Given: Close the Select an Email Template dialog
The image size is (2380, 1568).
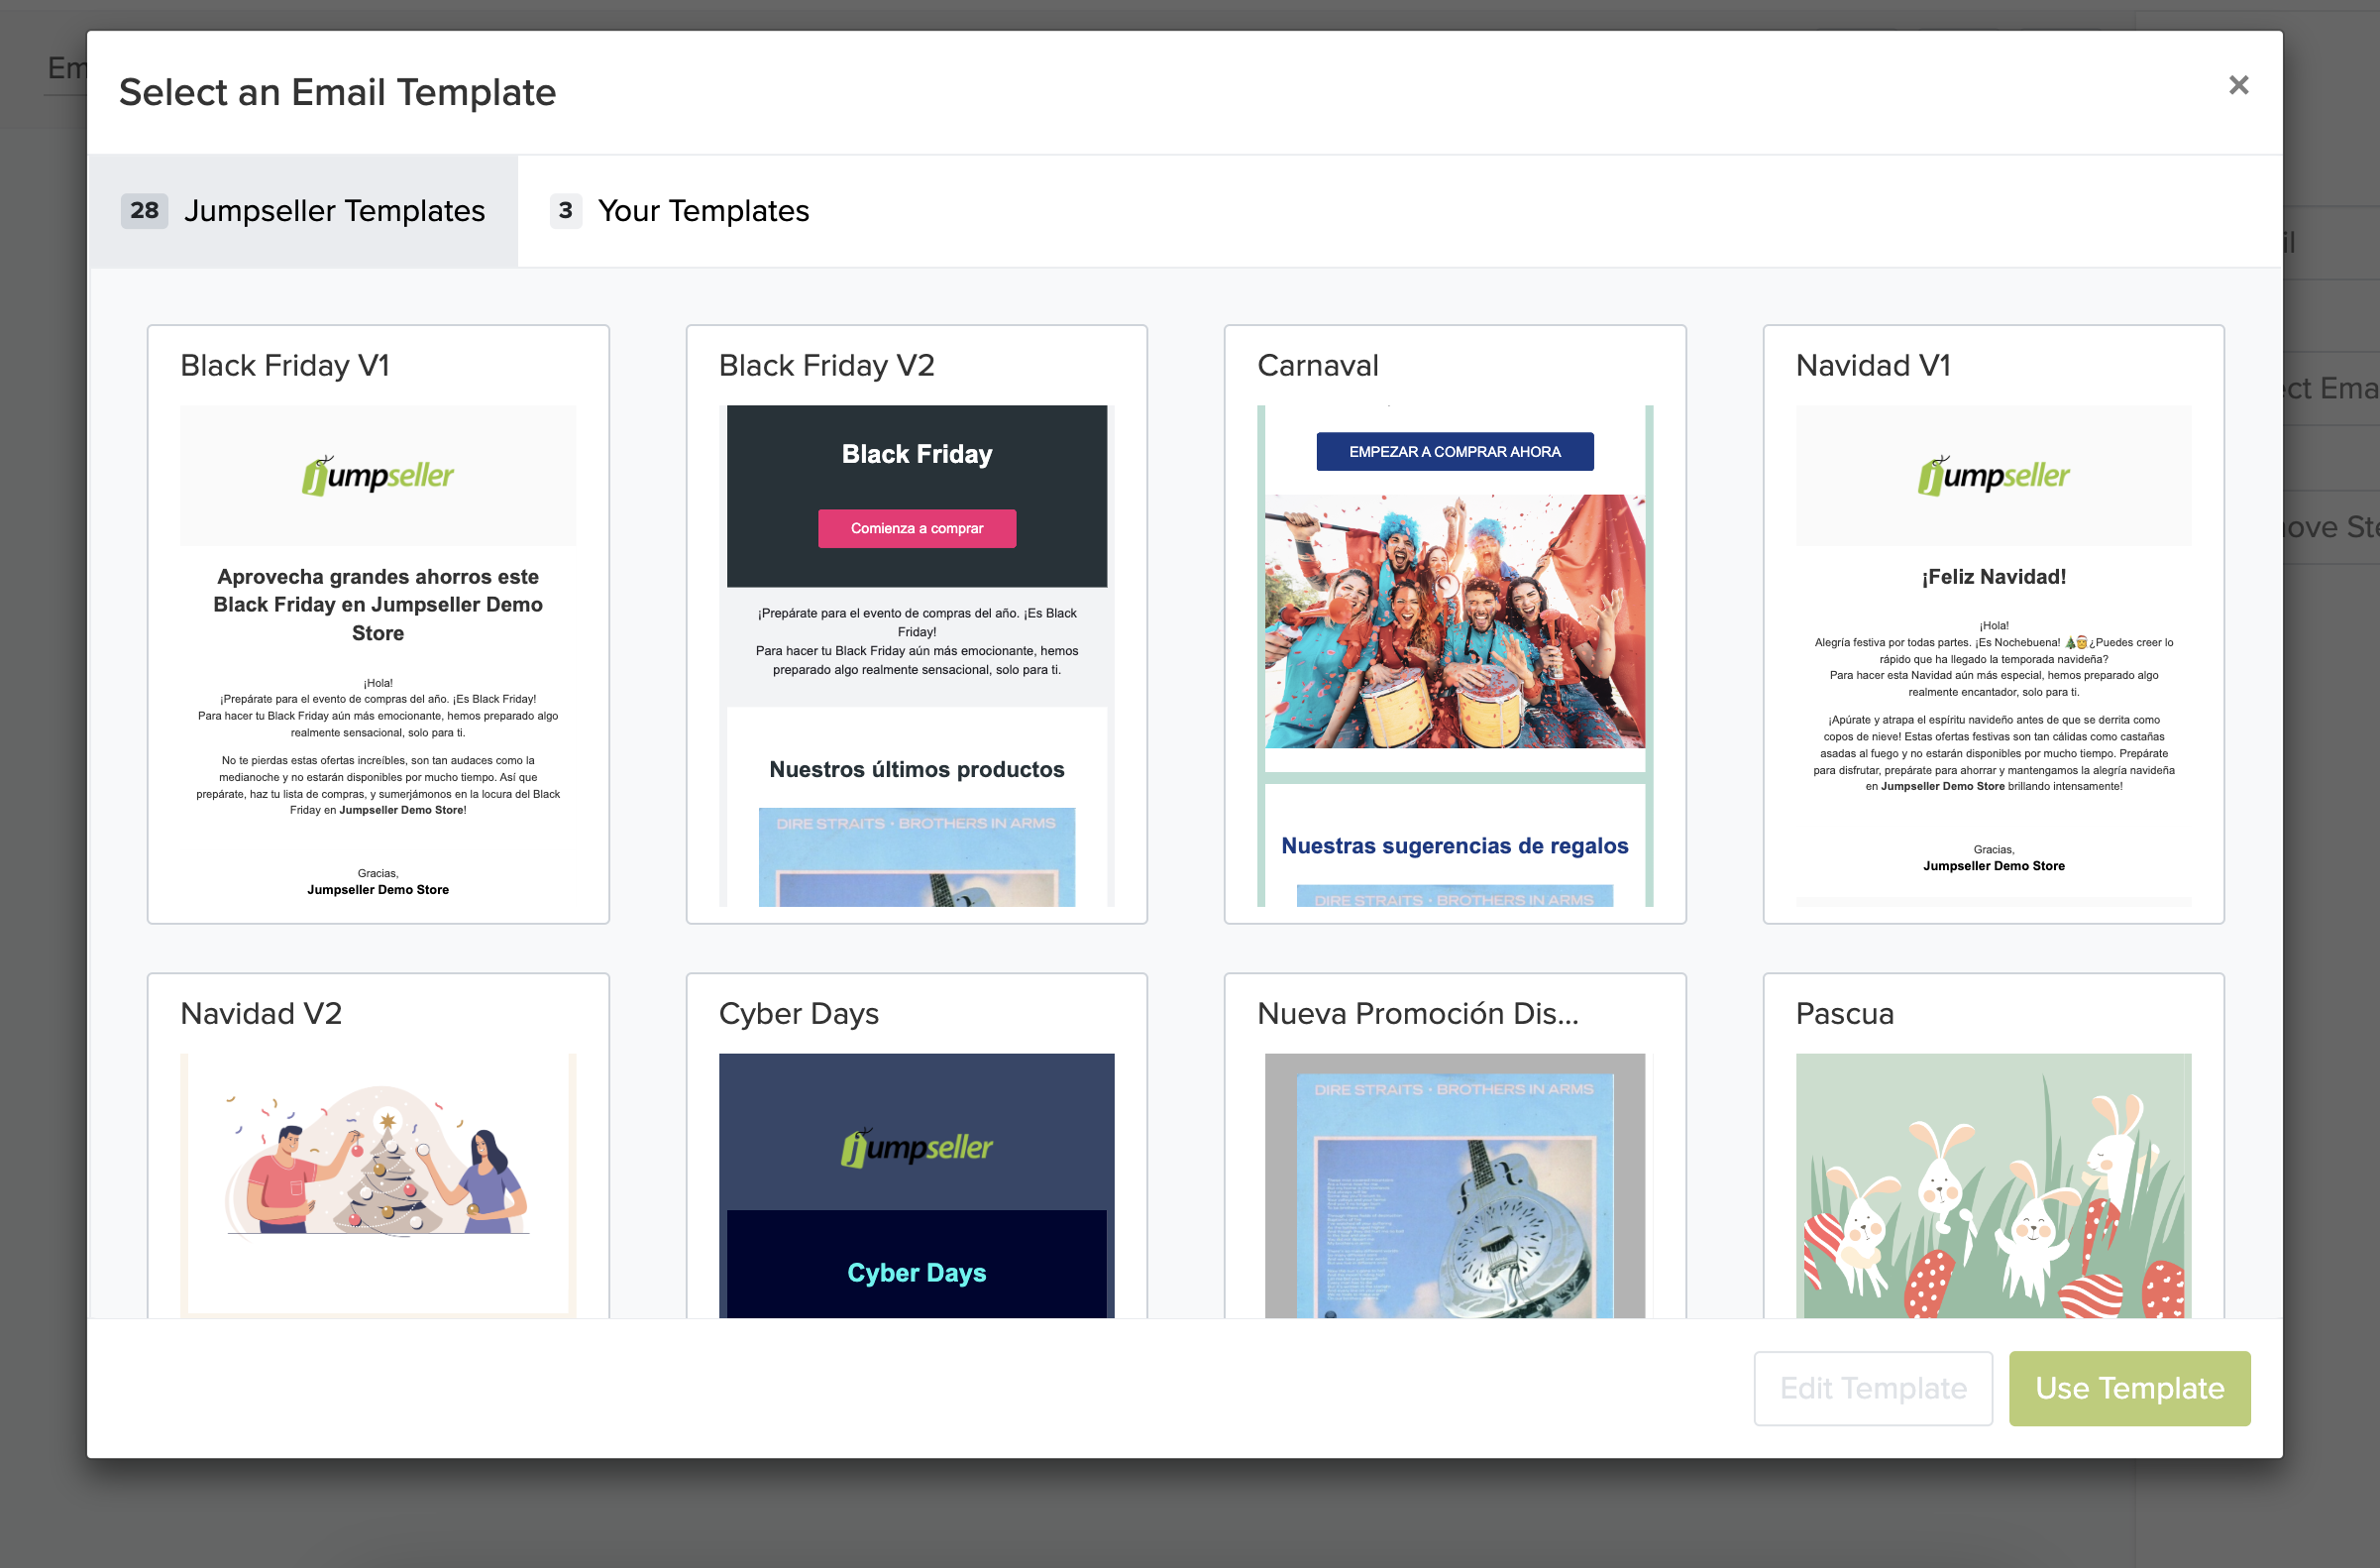Looking at the screenshot, I should (2238, 86).
